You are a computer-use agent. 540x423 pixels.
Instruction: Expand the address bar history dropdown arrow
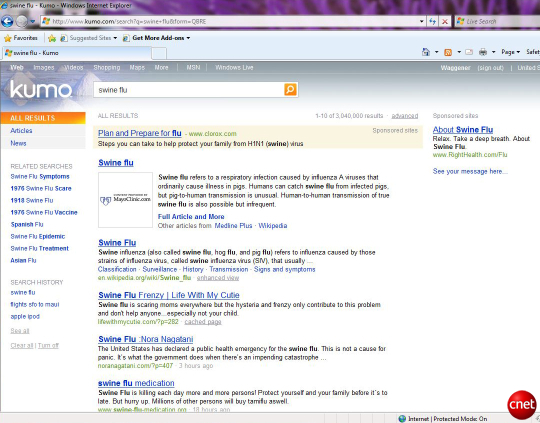point(422,21)
